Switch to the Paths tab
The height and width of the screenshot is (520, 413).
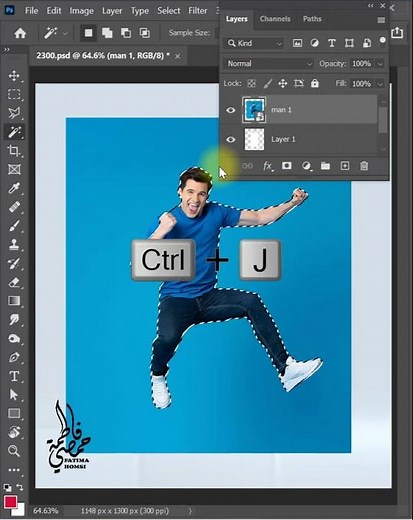point(312,19)
